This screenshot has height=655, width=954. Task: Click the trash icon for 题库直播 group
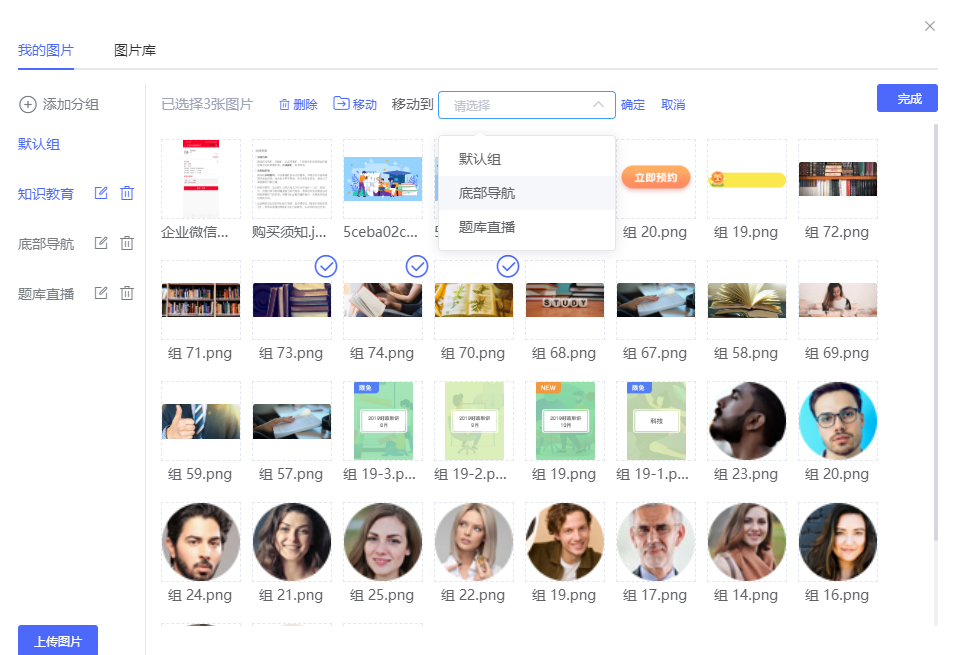(x=127, y=293)
